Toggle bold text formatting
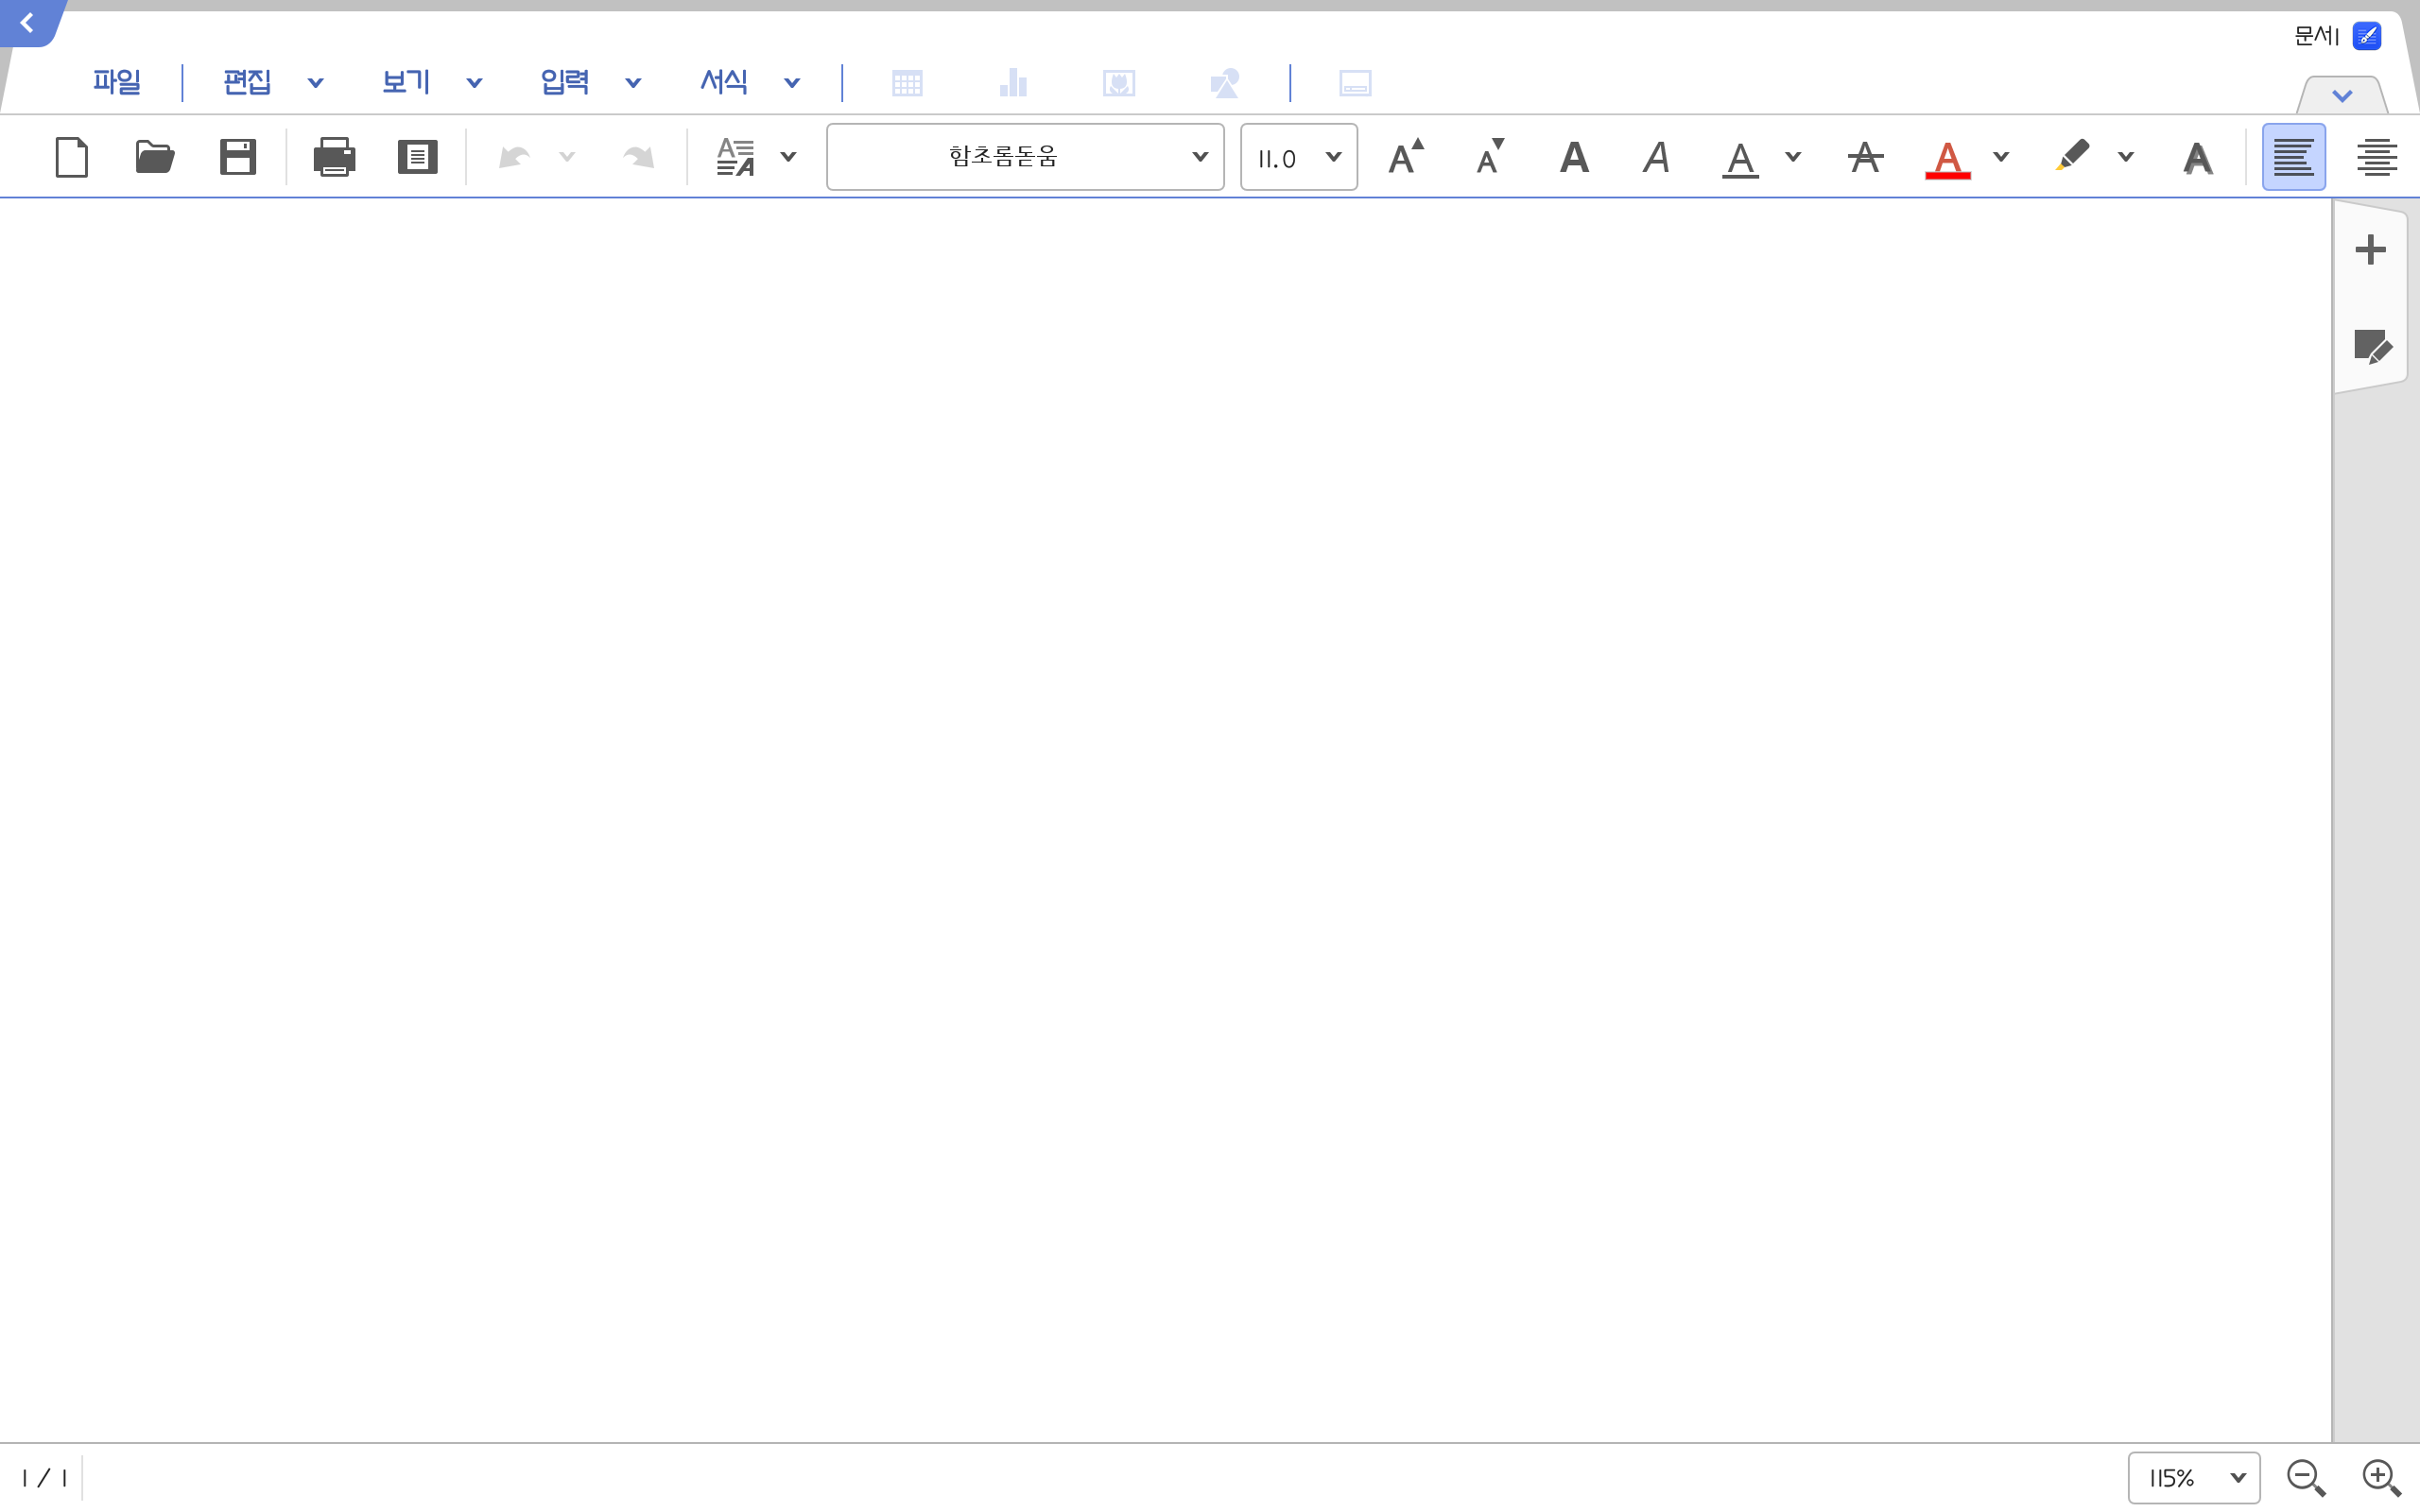Image resolution: width=2420 pixels, height=1512 pixels. (1574, 157)
